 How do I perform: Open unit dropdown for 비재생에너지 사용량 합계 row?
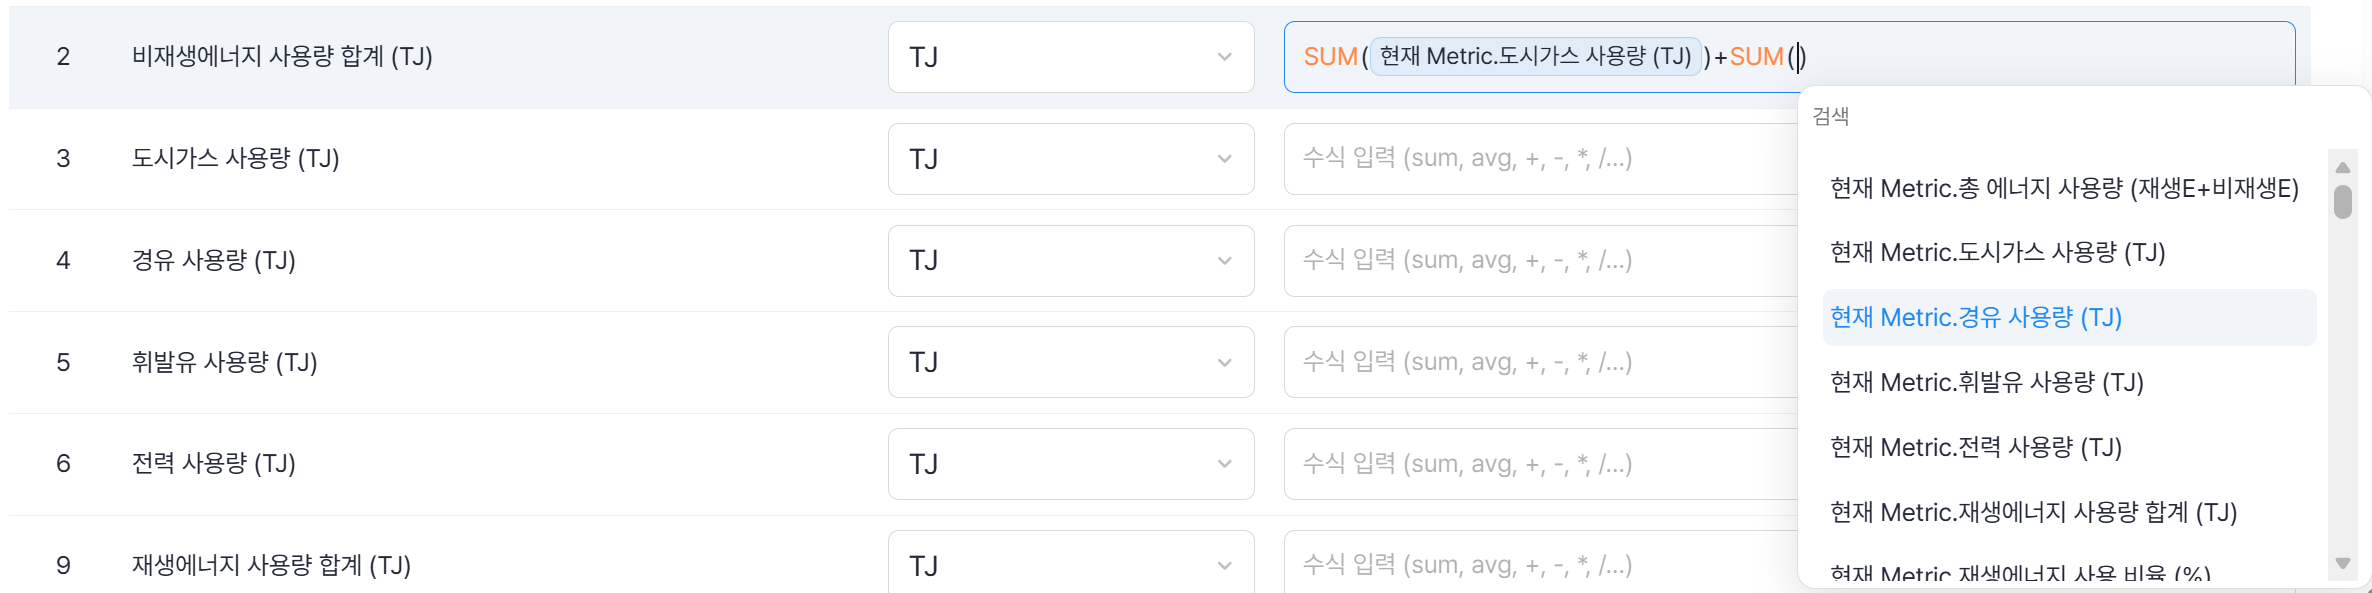[x=1070, y=57]
